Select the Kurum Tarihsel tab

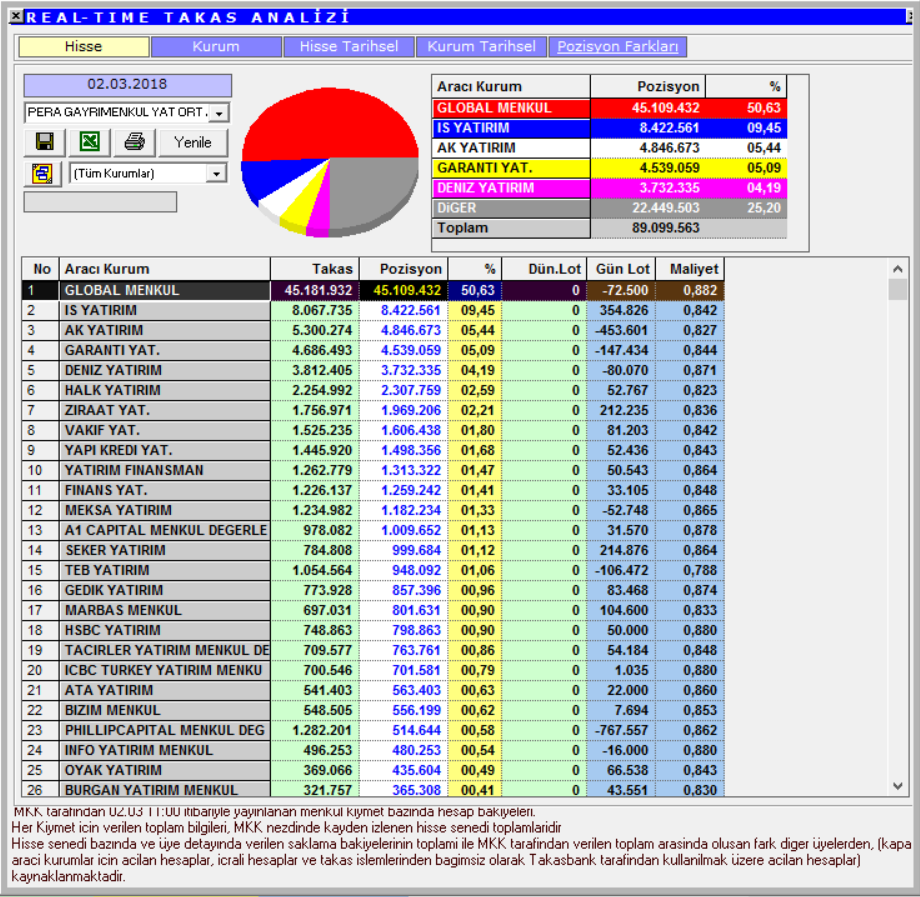click(481, 46)
